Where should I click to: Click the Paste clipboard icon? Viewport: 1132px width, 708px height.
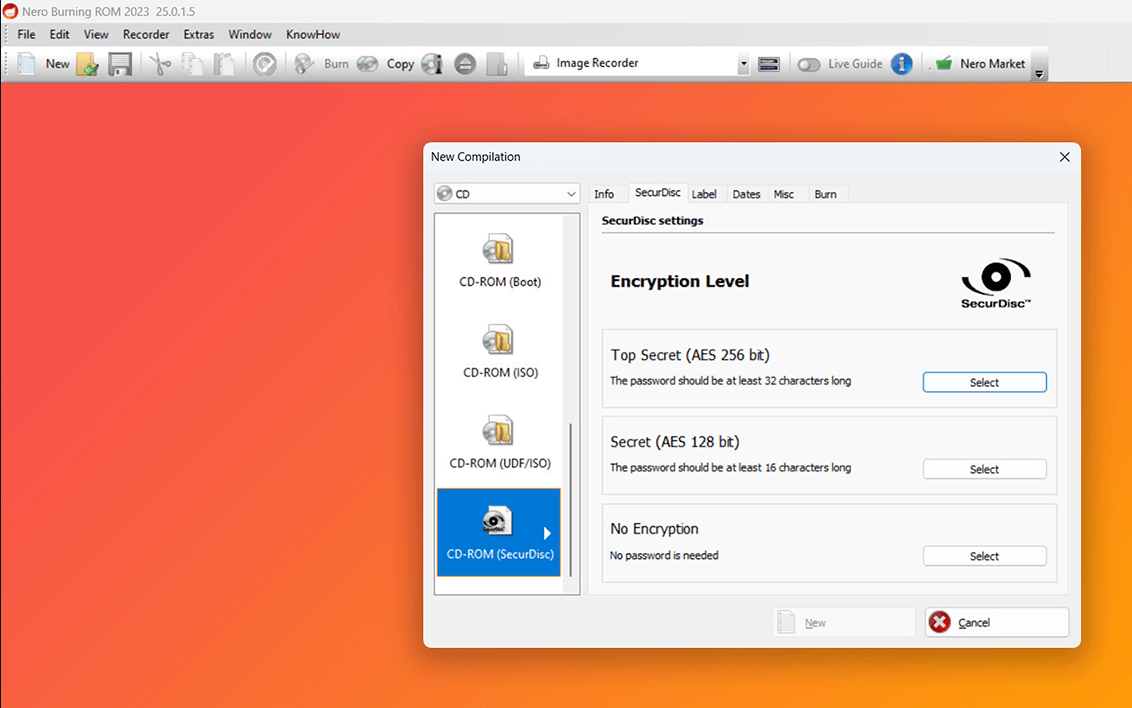click(224, 64)
